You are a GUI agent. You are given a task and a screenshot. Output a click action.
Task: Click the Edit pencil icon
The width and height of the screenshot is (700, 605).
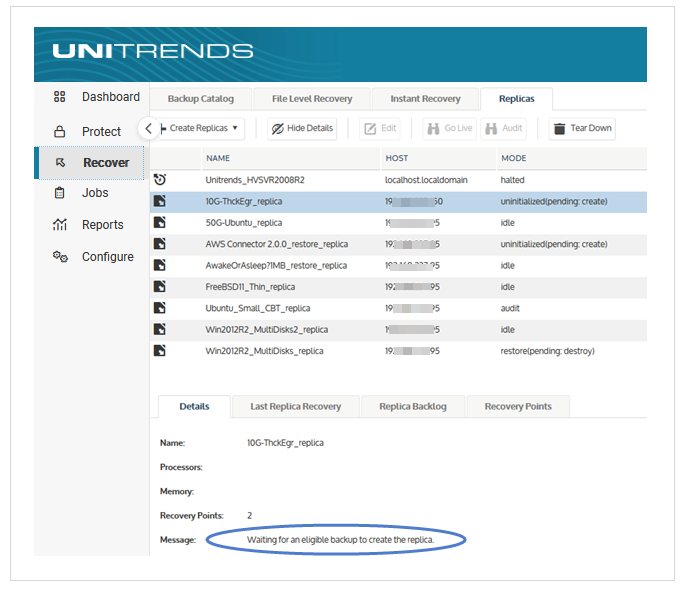370,129
